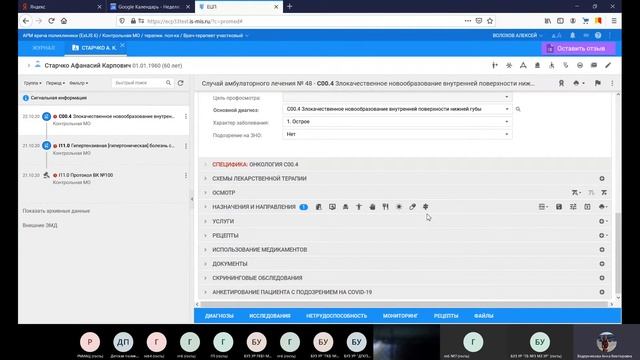Open the Файлы bottom tab
This screenshot has width=640, height=360.
(484, 316)
